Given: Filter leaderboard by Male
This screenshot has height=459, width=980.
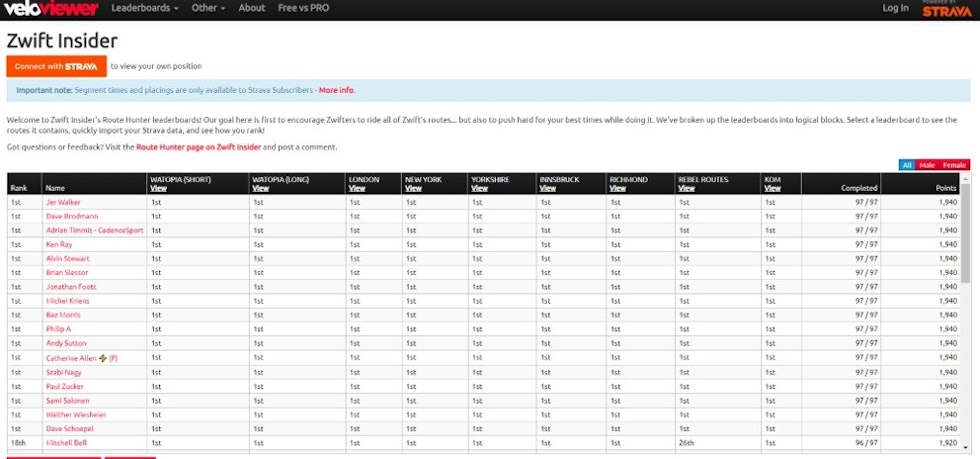Looking at the screenshot, I should click(927, 165).
